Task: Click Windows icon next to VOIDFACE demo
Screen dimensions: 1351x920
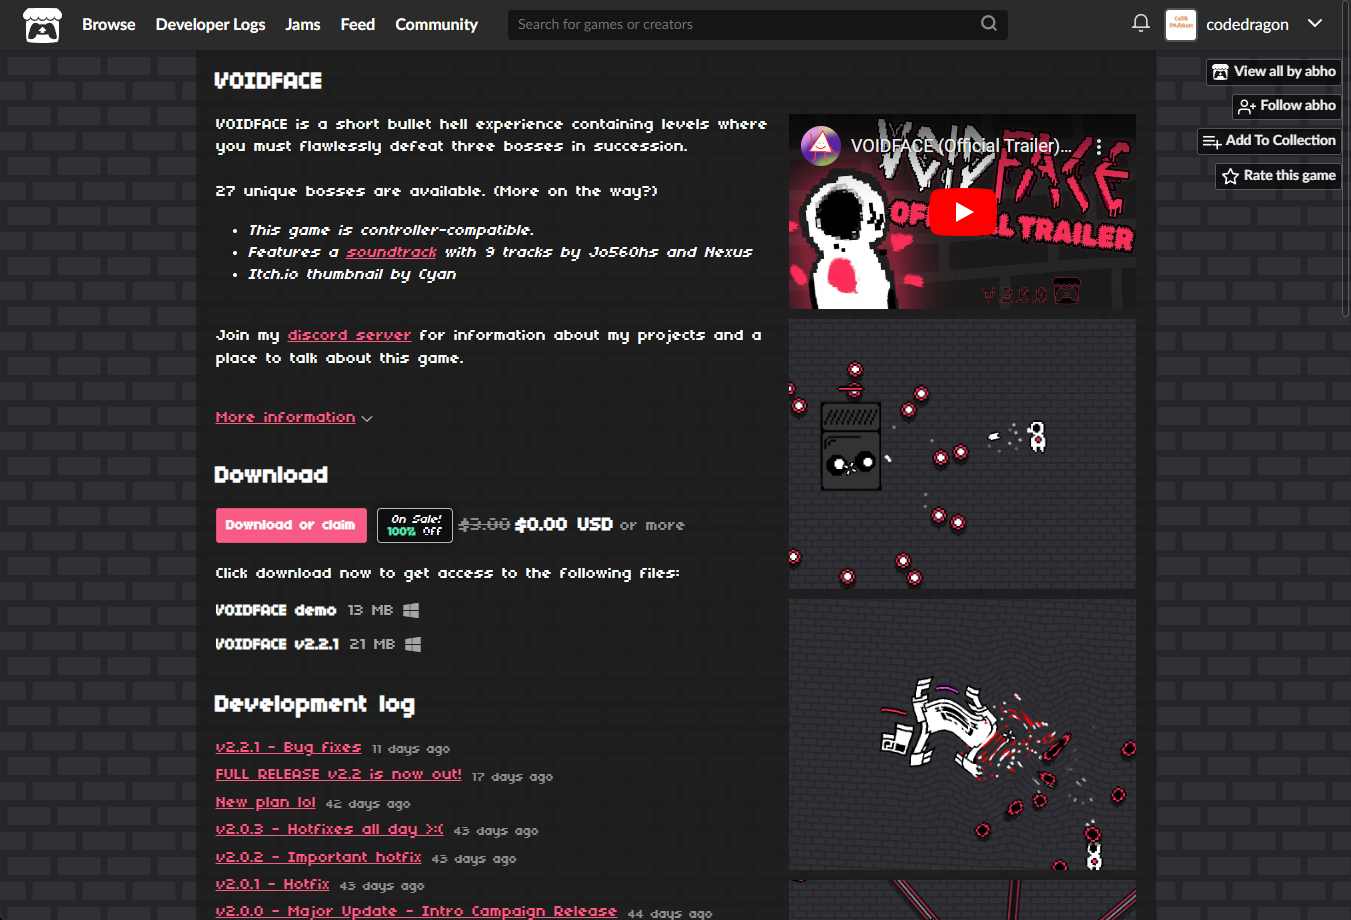Action: pos(411,610)
